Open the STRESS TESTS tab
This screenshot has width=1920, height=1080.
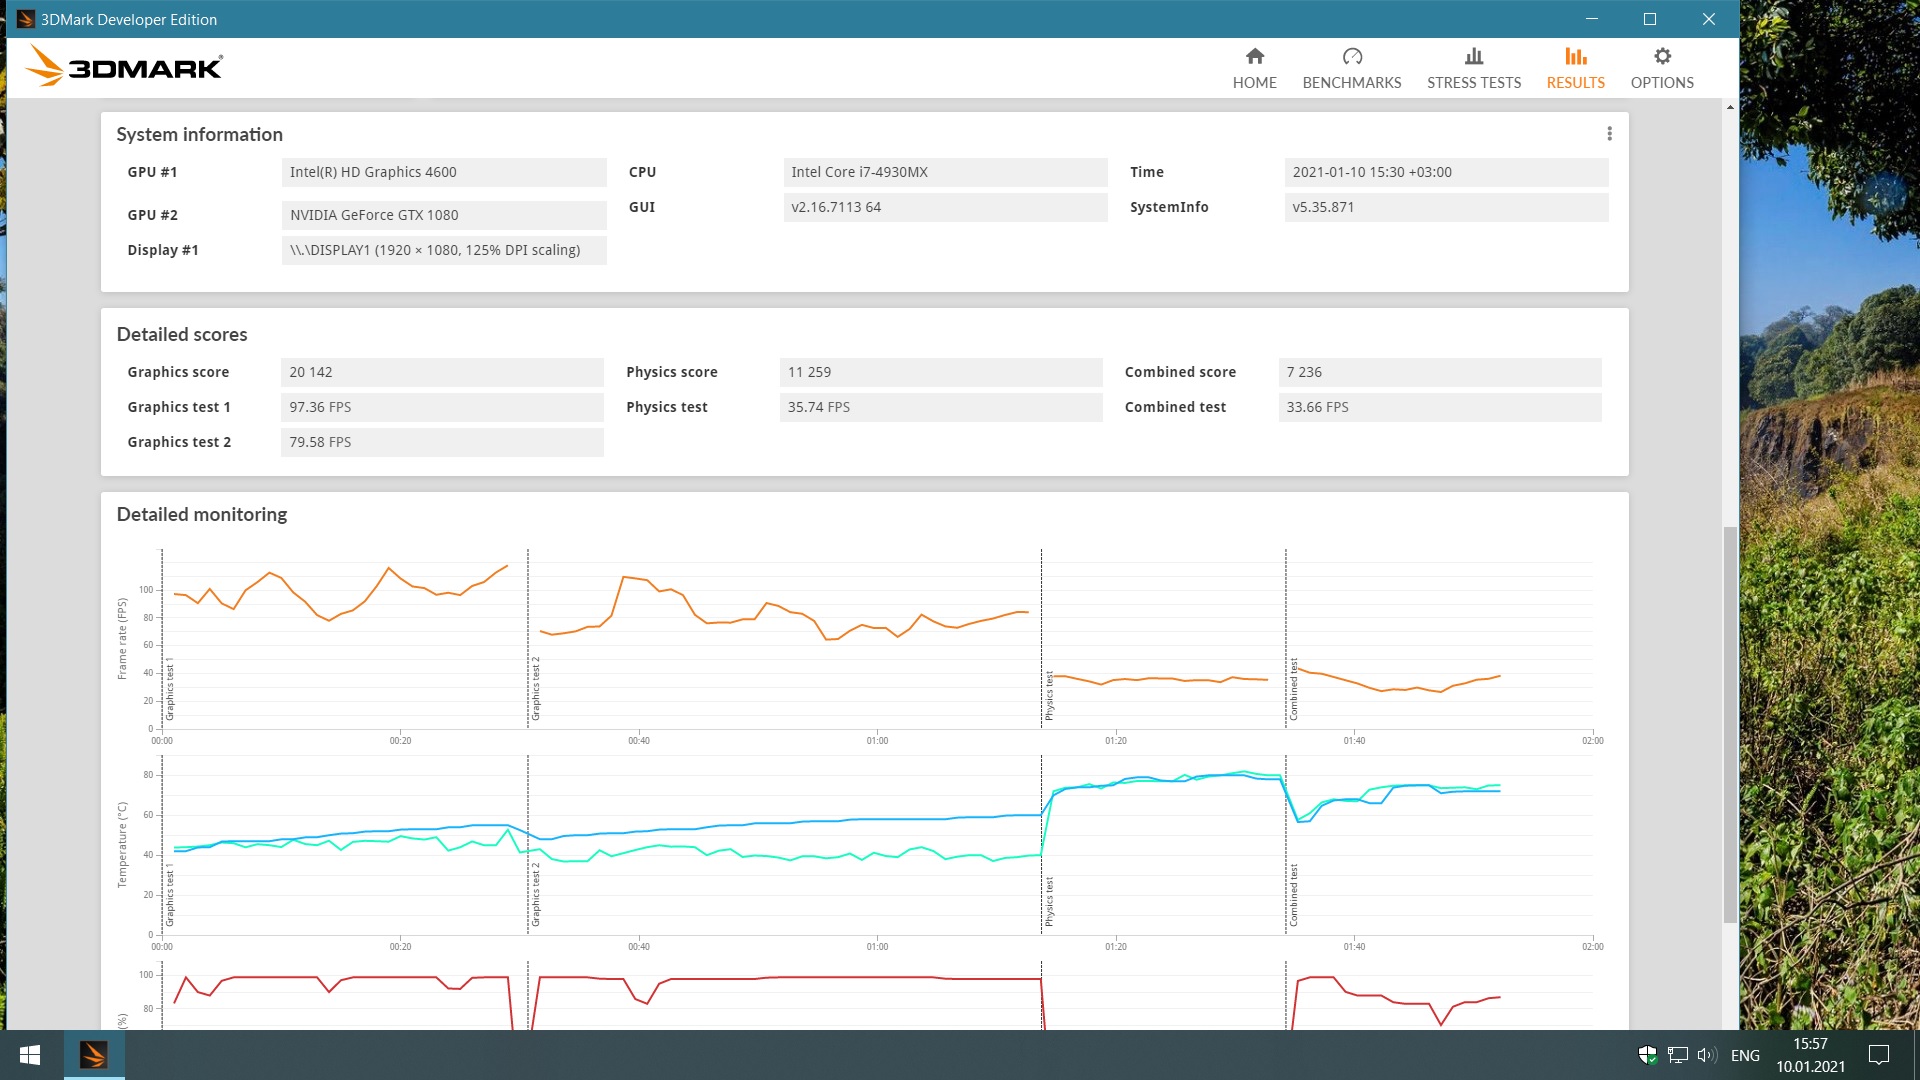click(1473, 68)
